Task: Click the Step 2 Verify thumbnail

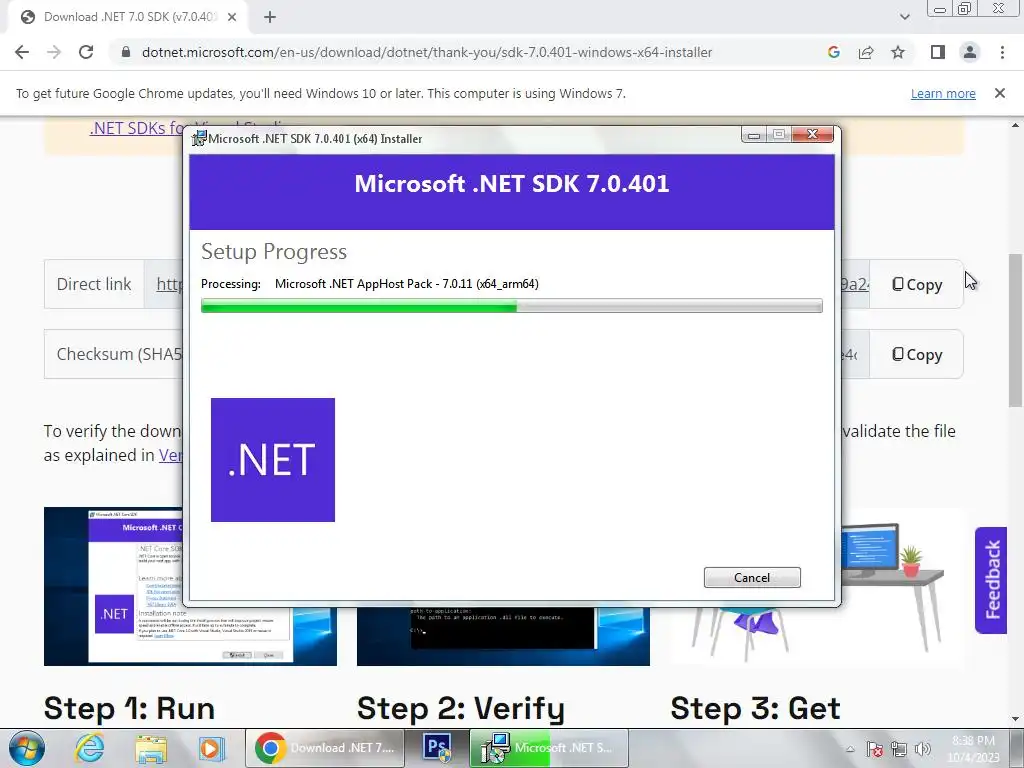Action: [503, 636]
